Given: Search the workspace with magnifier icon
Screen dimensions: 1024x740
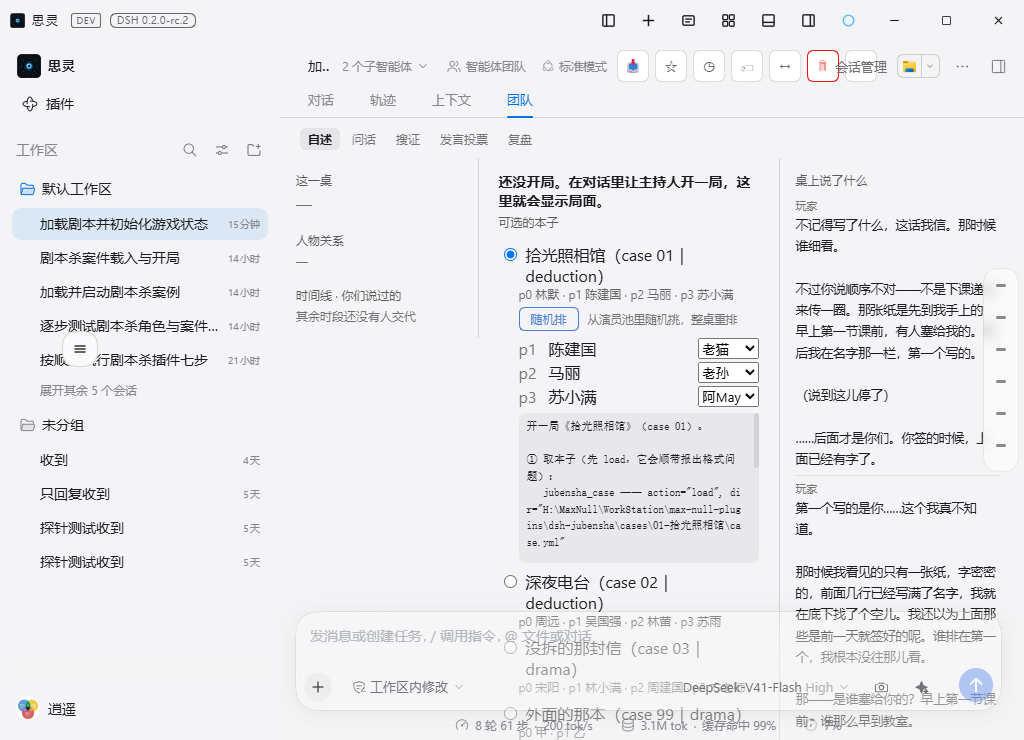Looking at the screenshot, I should 189,150.
